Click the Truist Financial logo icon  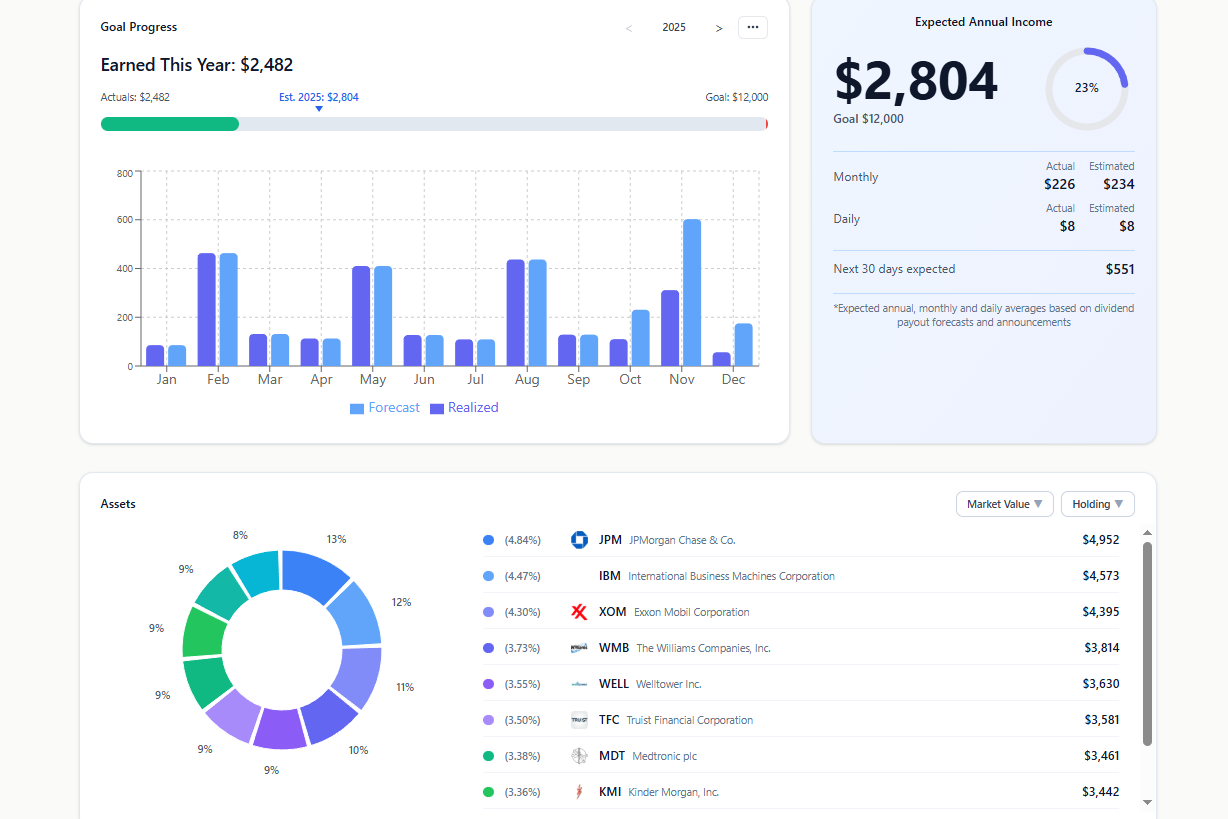pos(579,720)
